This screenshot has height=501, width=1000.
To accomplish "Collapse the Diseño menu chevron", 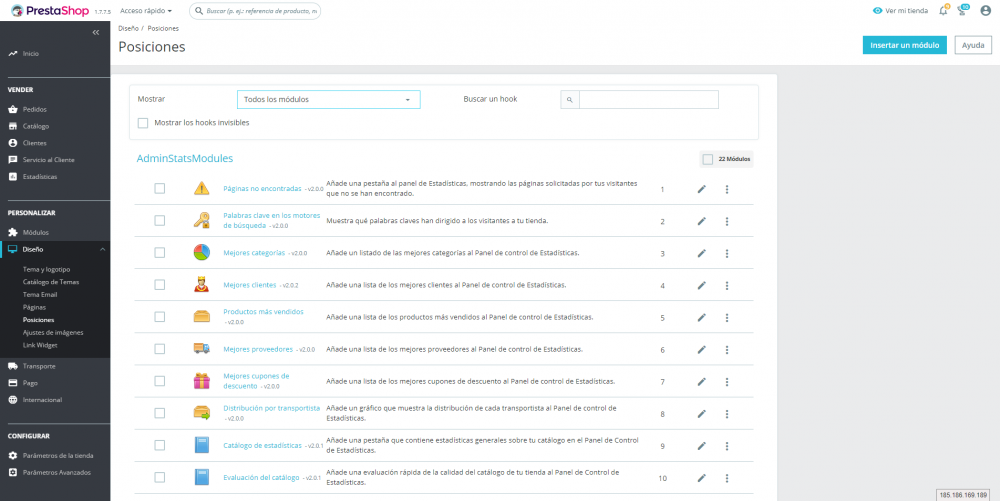I will pyautogui.click(x=103, y=249).
